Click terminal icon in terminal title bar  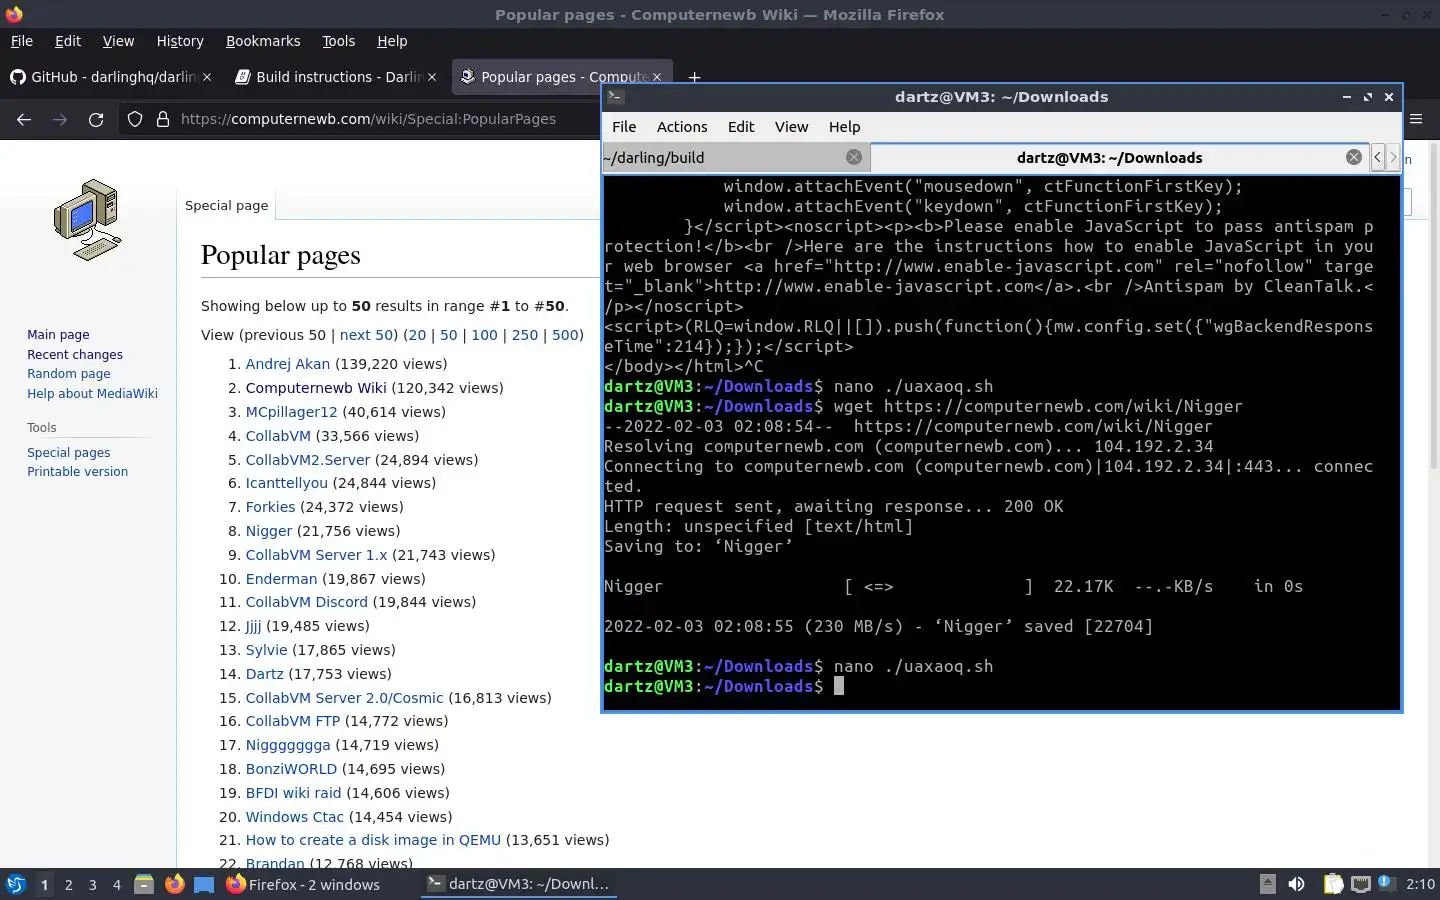(616, 97)
